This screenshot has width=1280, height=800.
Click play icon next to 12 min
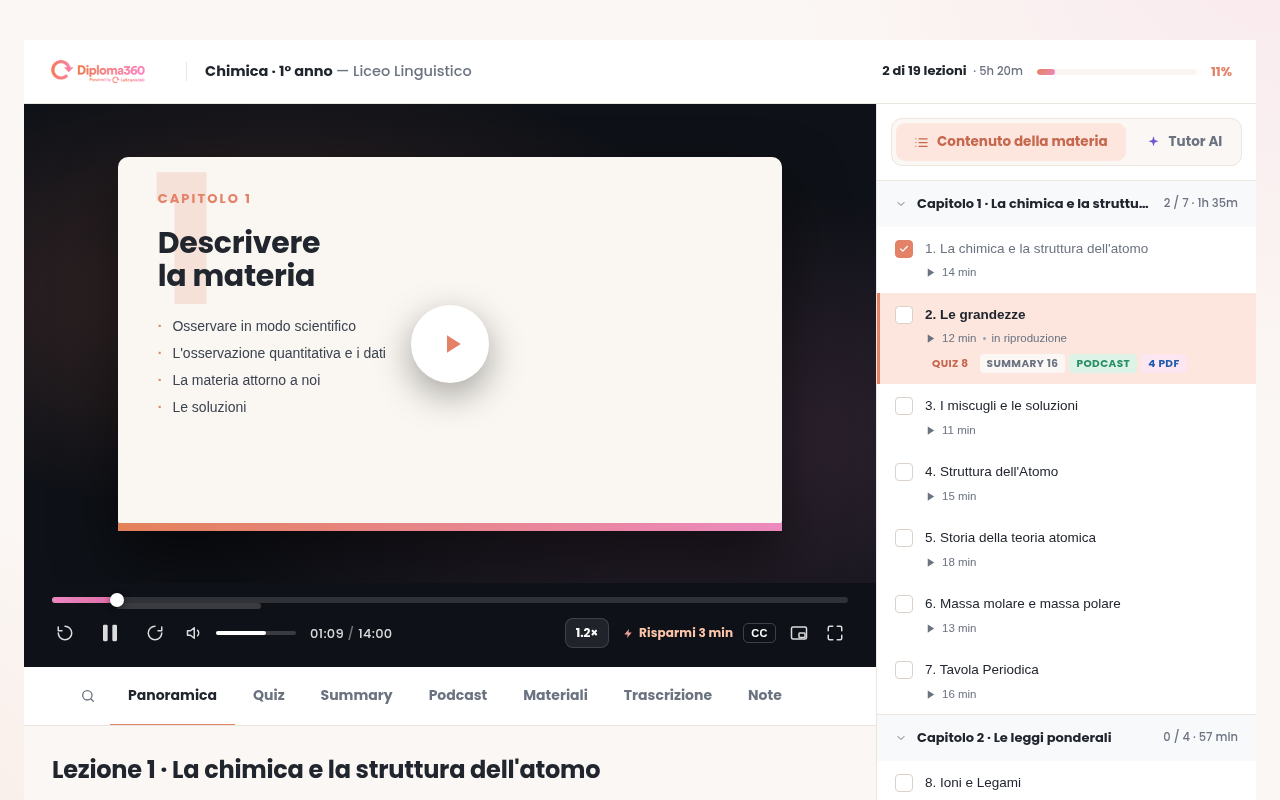[x=931, y=339]
